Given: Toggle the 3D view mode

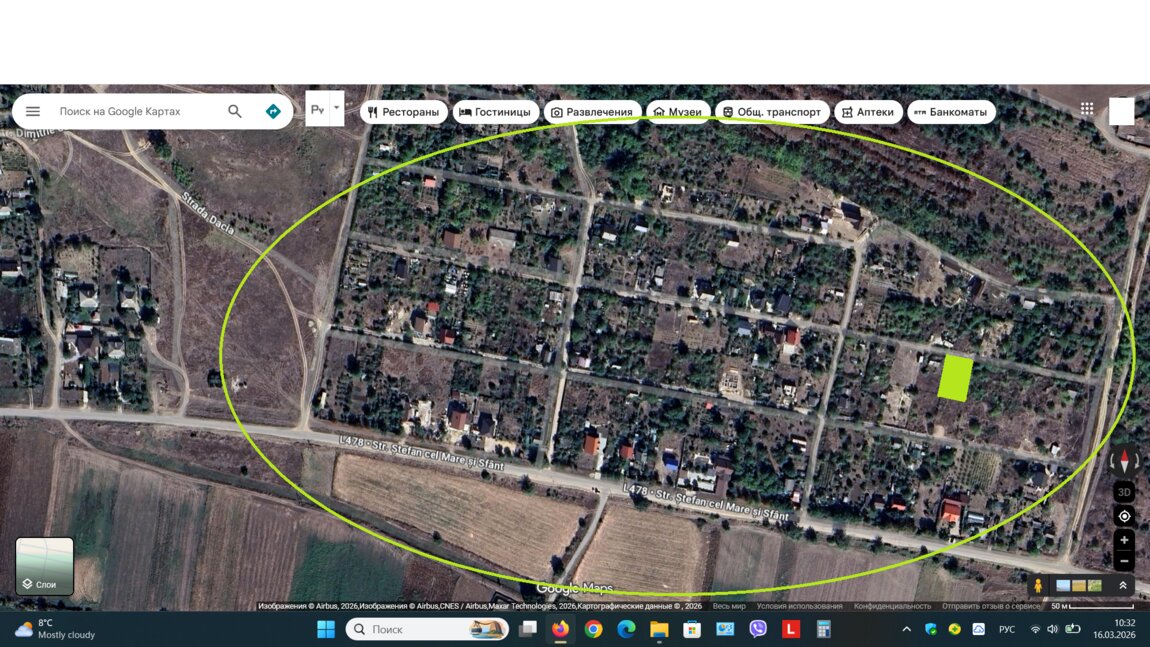Looking at the screenshot, I should pyautogui.click(x=1125, y=492).
